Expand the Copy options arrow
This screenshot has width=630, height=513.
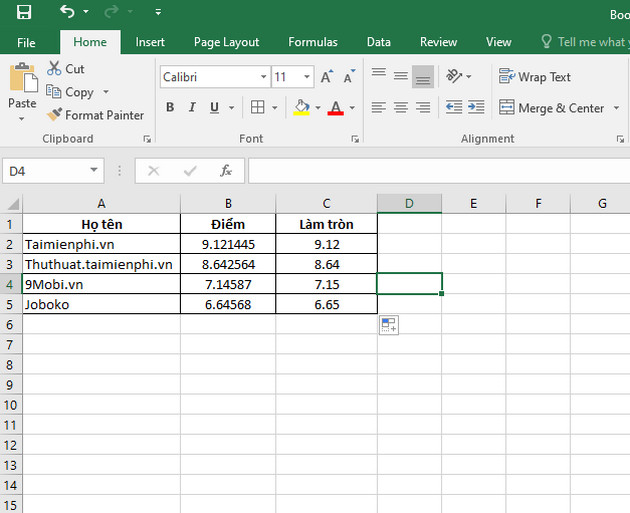click(x=106, y=92)
